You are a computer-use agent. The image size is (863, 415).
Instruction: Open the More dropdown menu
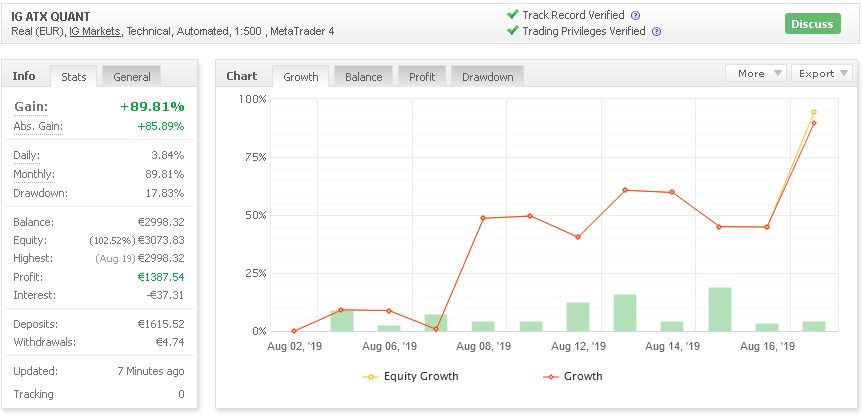[x=755, y=73]
